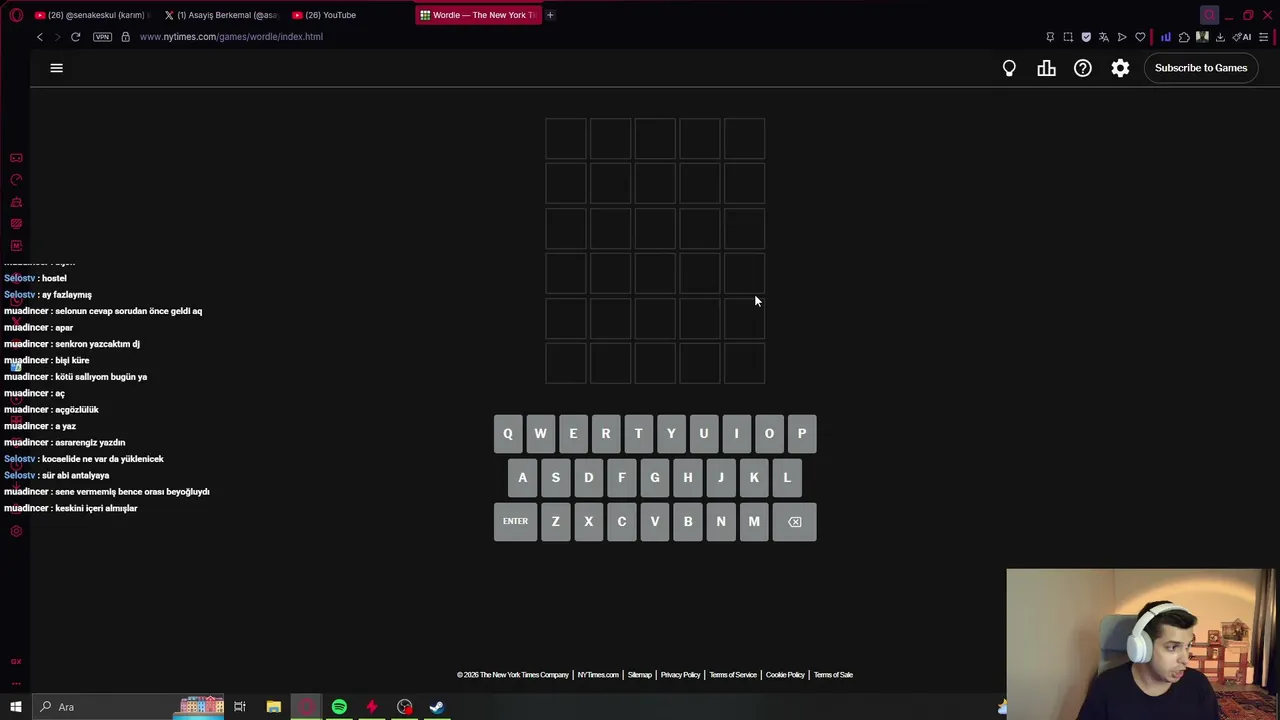
Task: Open the ad blocker shield icon
Action: tap(1086, 37)
